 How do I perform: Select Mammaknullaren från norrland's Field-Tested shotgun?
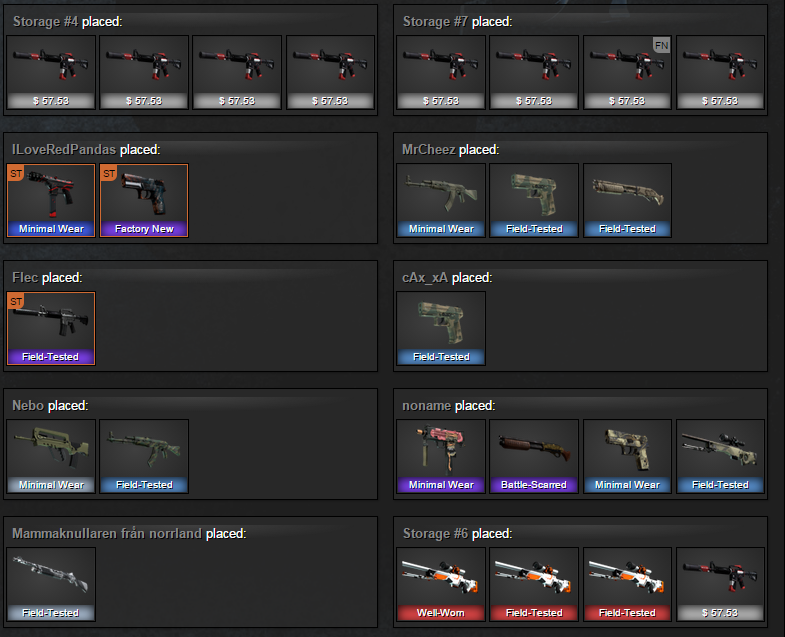tap(51, 584)
